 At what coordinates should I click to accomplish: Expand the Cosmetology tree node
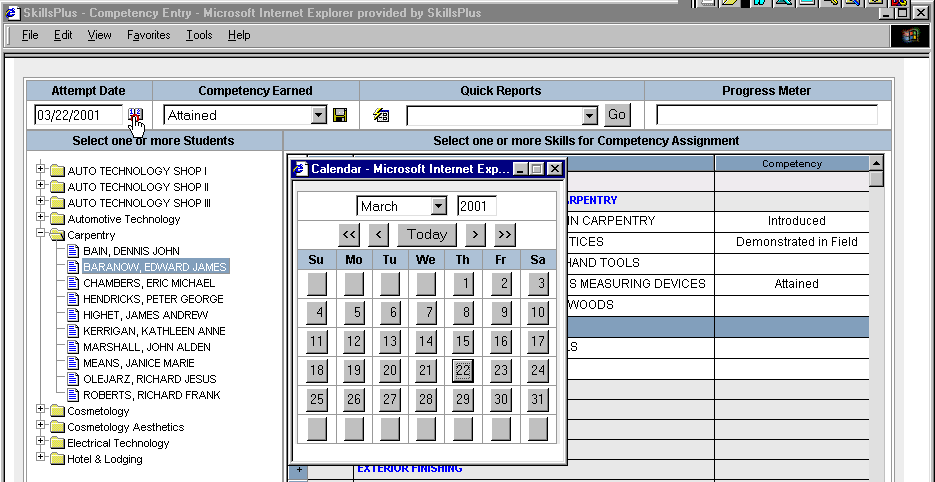(x=41, y=409)
